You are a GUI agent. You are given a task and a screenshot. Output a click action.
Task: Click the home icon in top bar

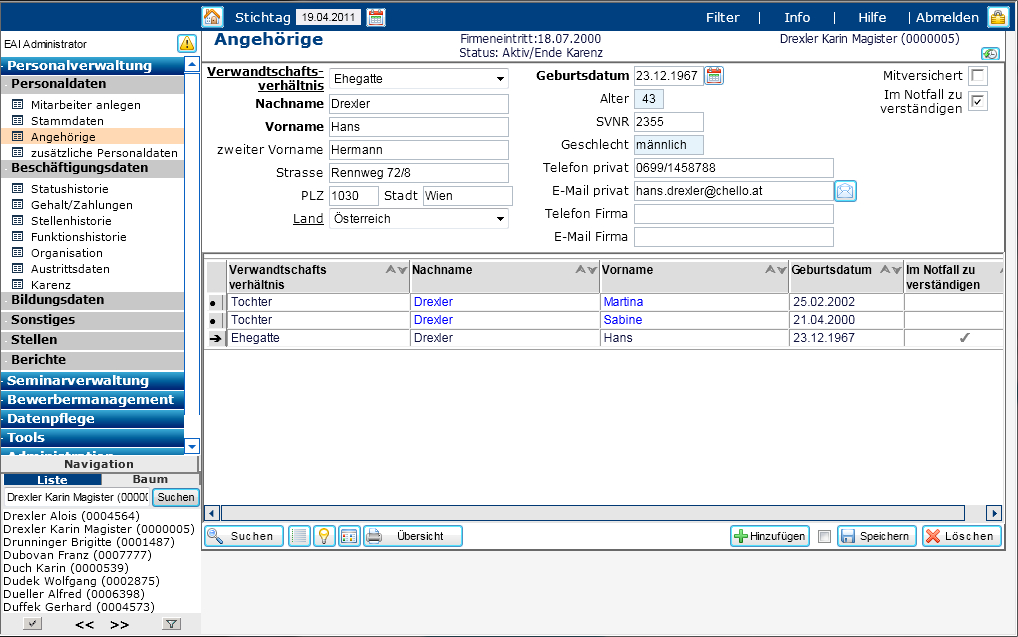tap(212, 17)
